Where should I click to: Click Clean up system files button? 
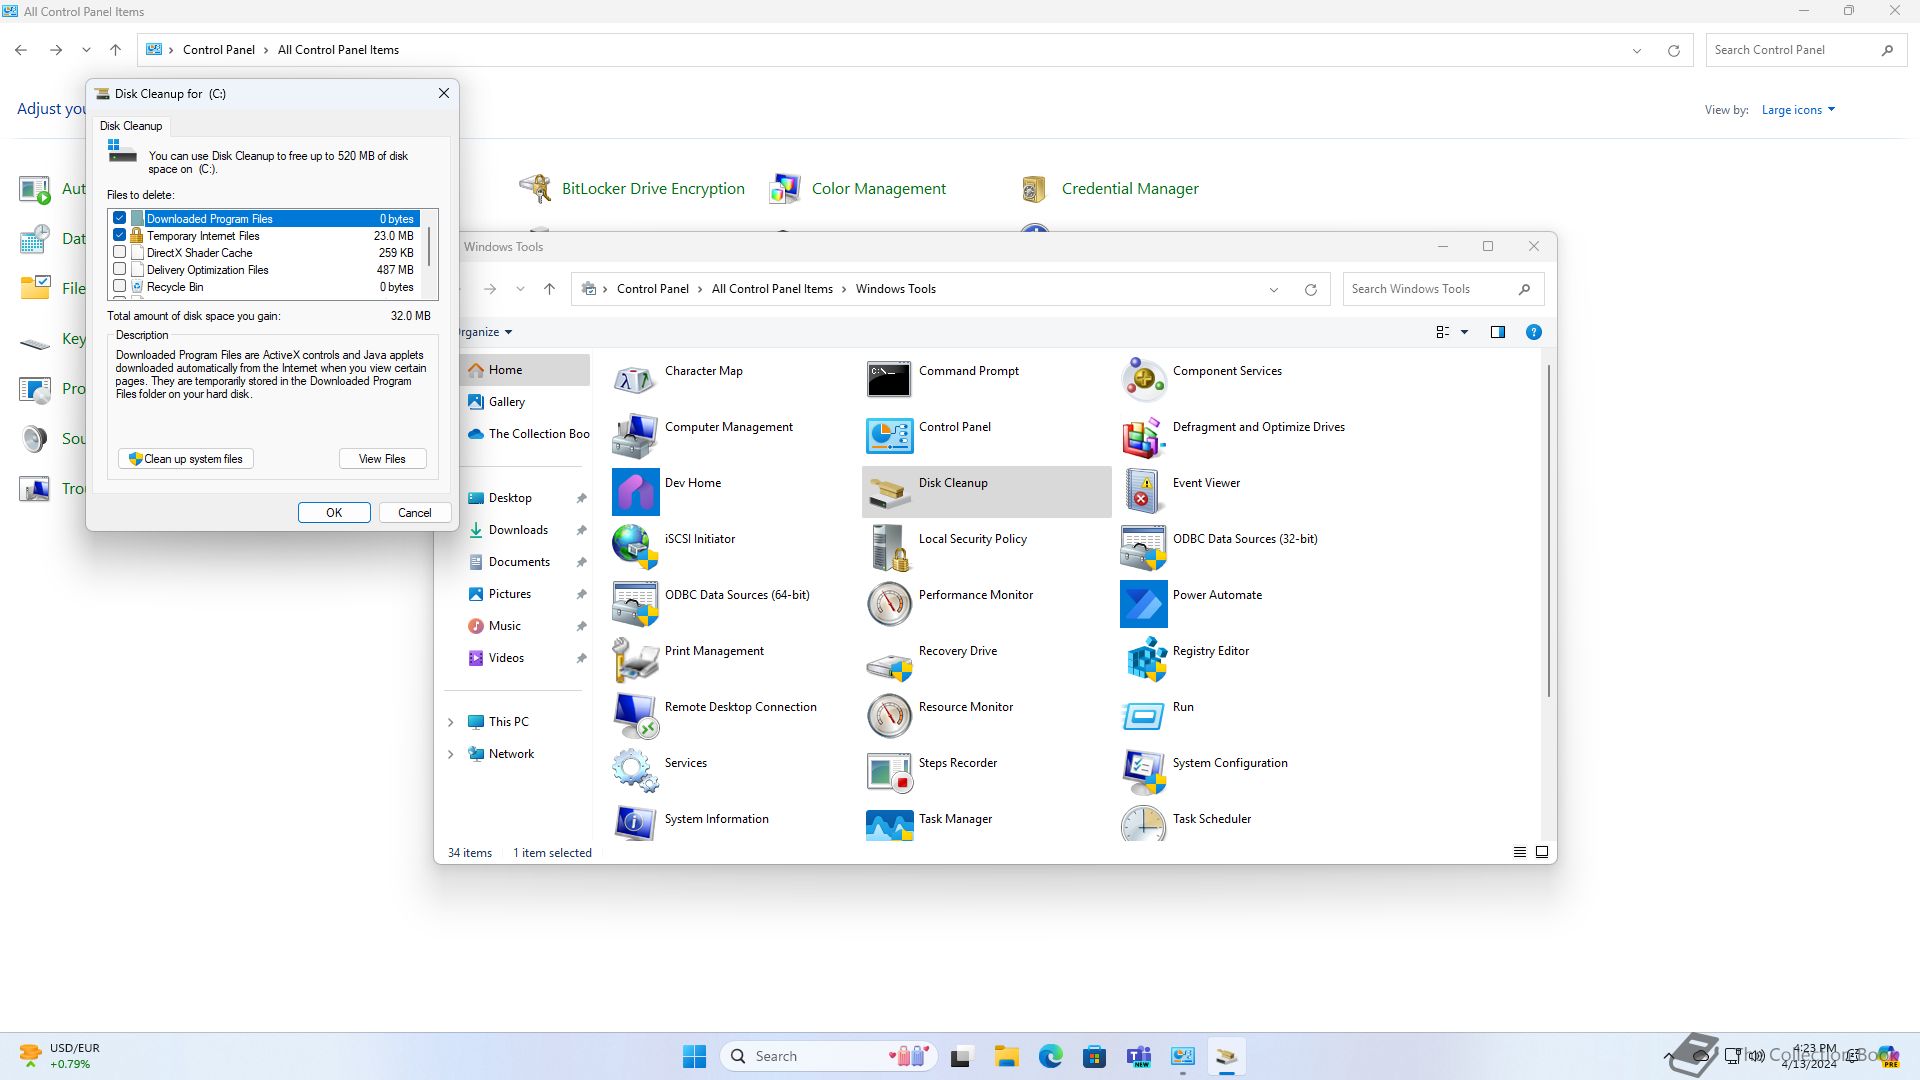coord(186,459)
